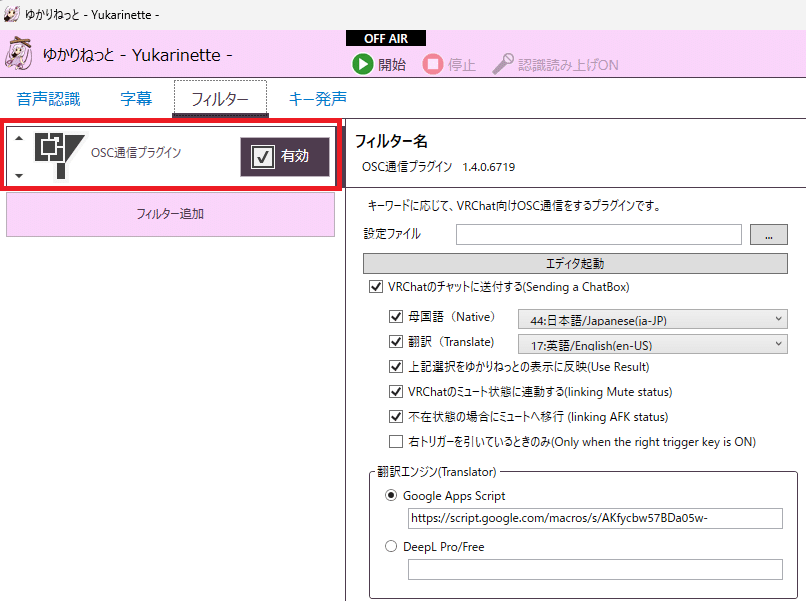The height and width of the screenshot is (601, 806).
Task: Click the green 開始 start play icon
Action: 363,64
